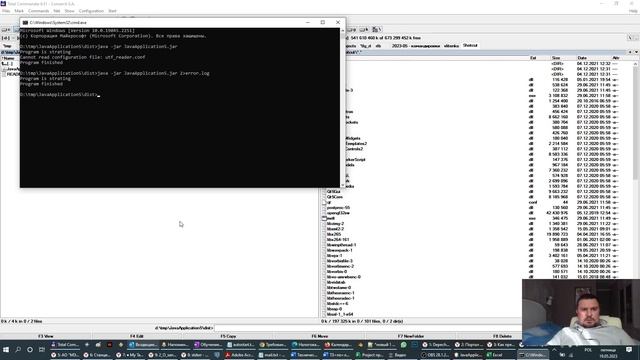Open the Show menu

(69, 11)
